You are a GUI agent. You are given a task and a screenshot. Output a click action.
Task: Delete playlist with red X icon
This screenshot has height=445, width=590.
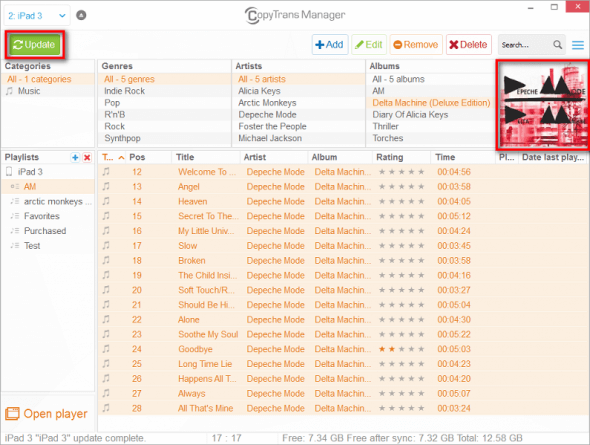tap(87, 157)
